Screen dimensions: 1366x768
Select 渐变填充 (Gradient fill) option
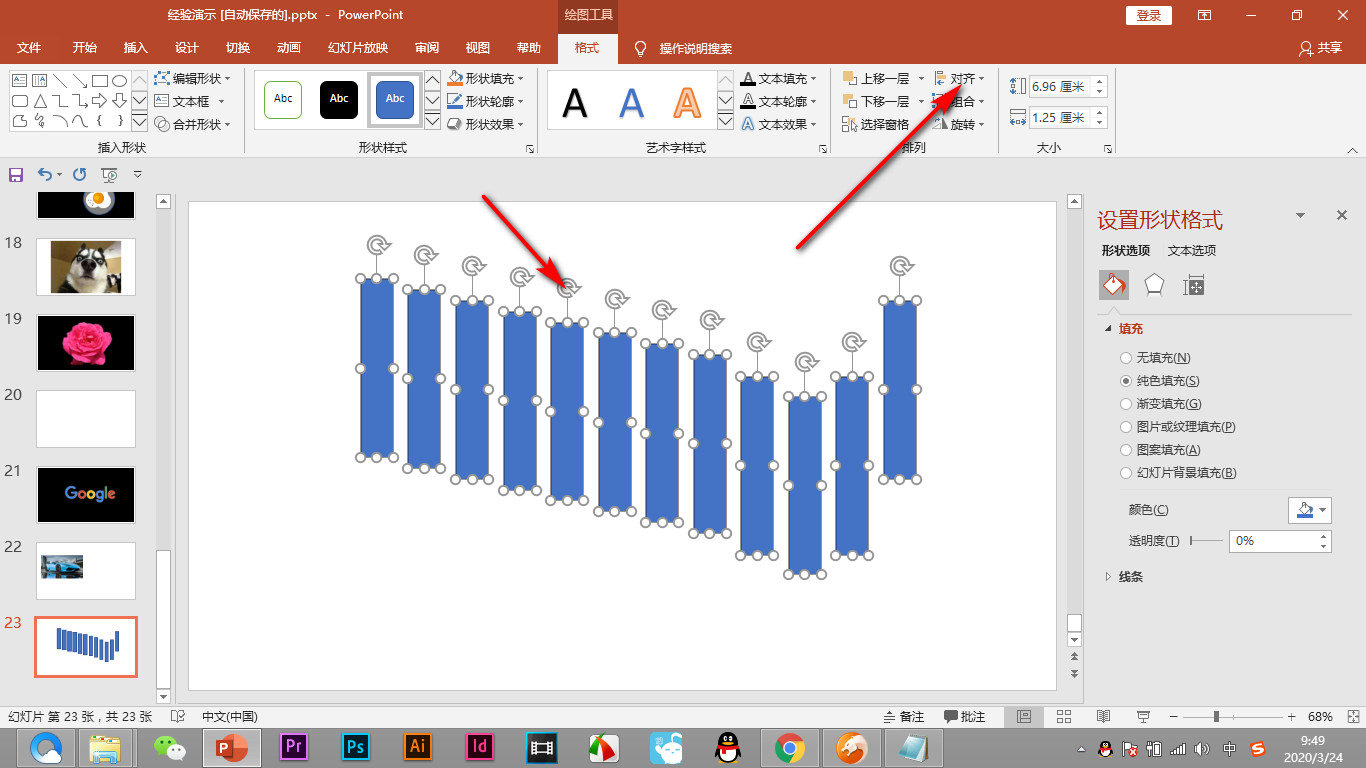tap(1160, 404)
